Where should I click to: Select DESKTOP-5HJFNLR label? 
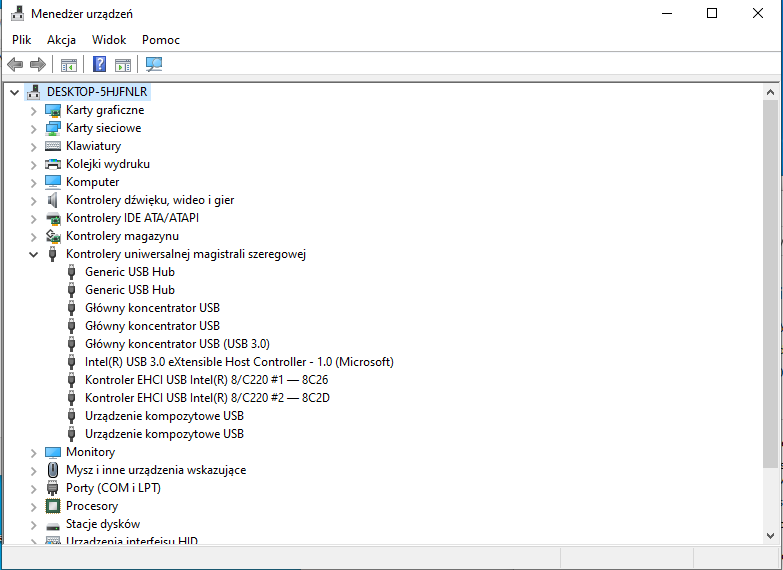pyautogui.click(x=97, y=92)
